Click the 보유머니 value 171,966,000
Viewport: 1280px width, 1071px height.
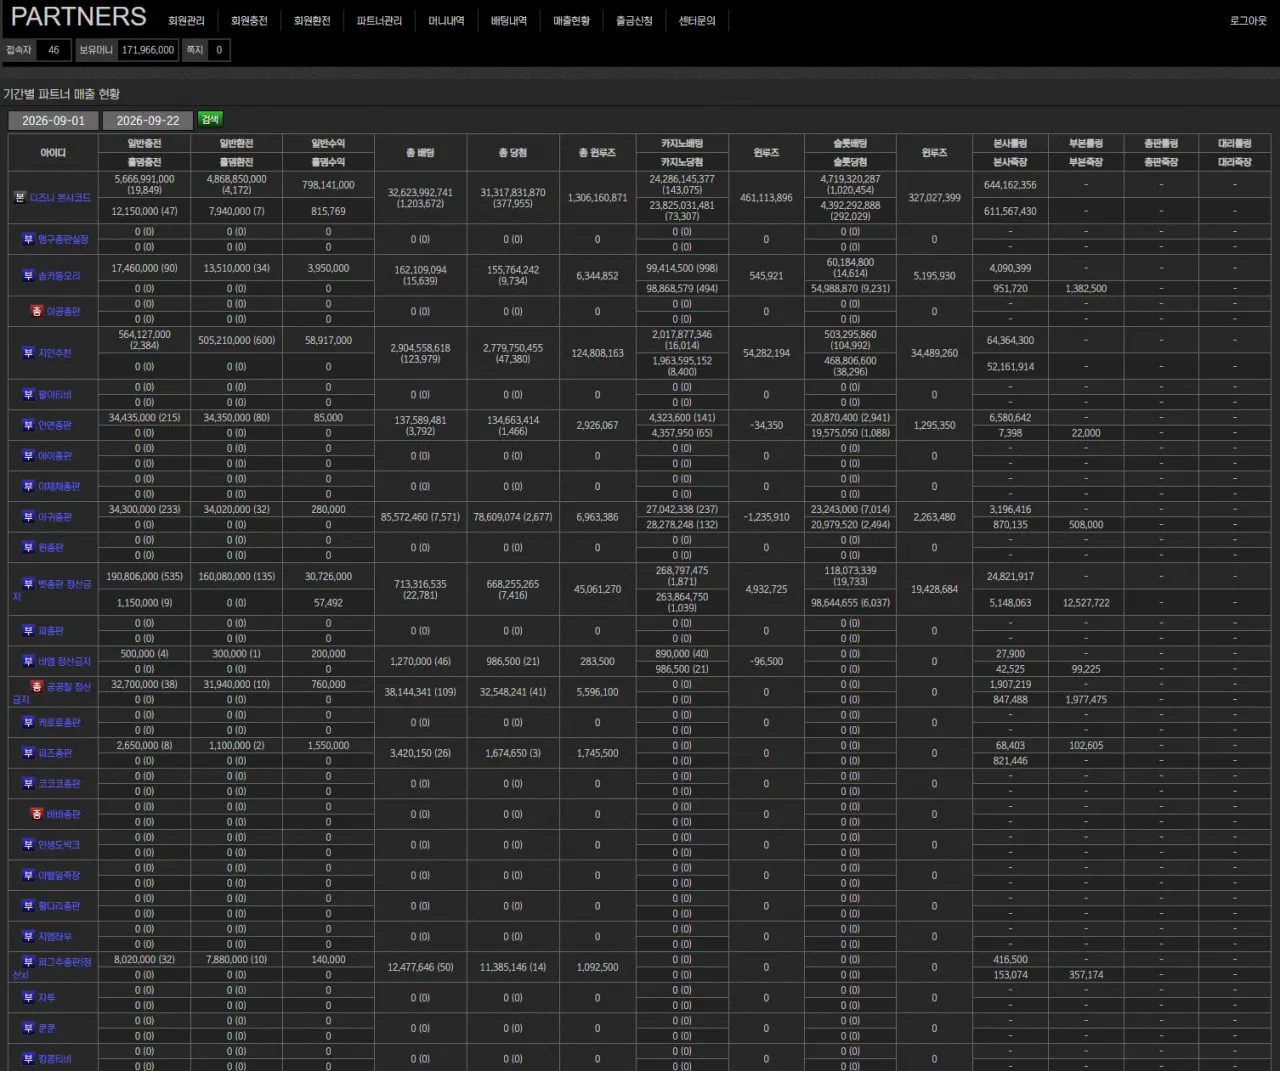[x=148, y=50]
